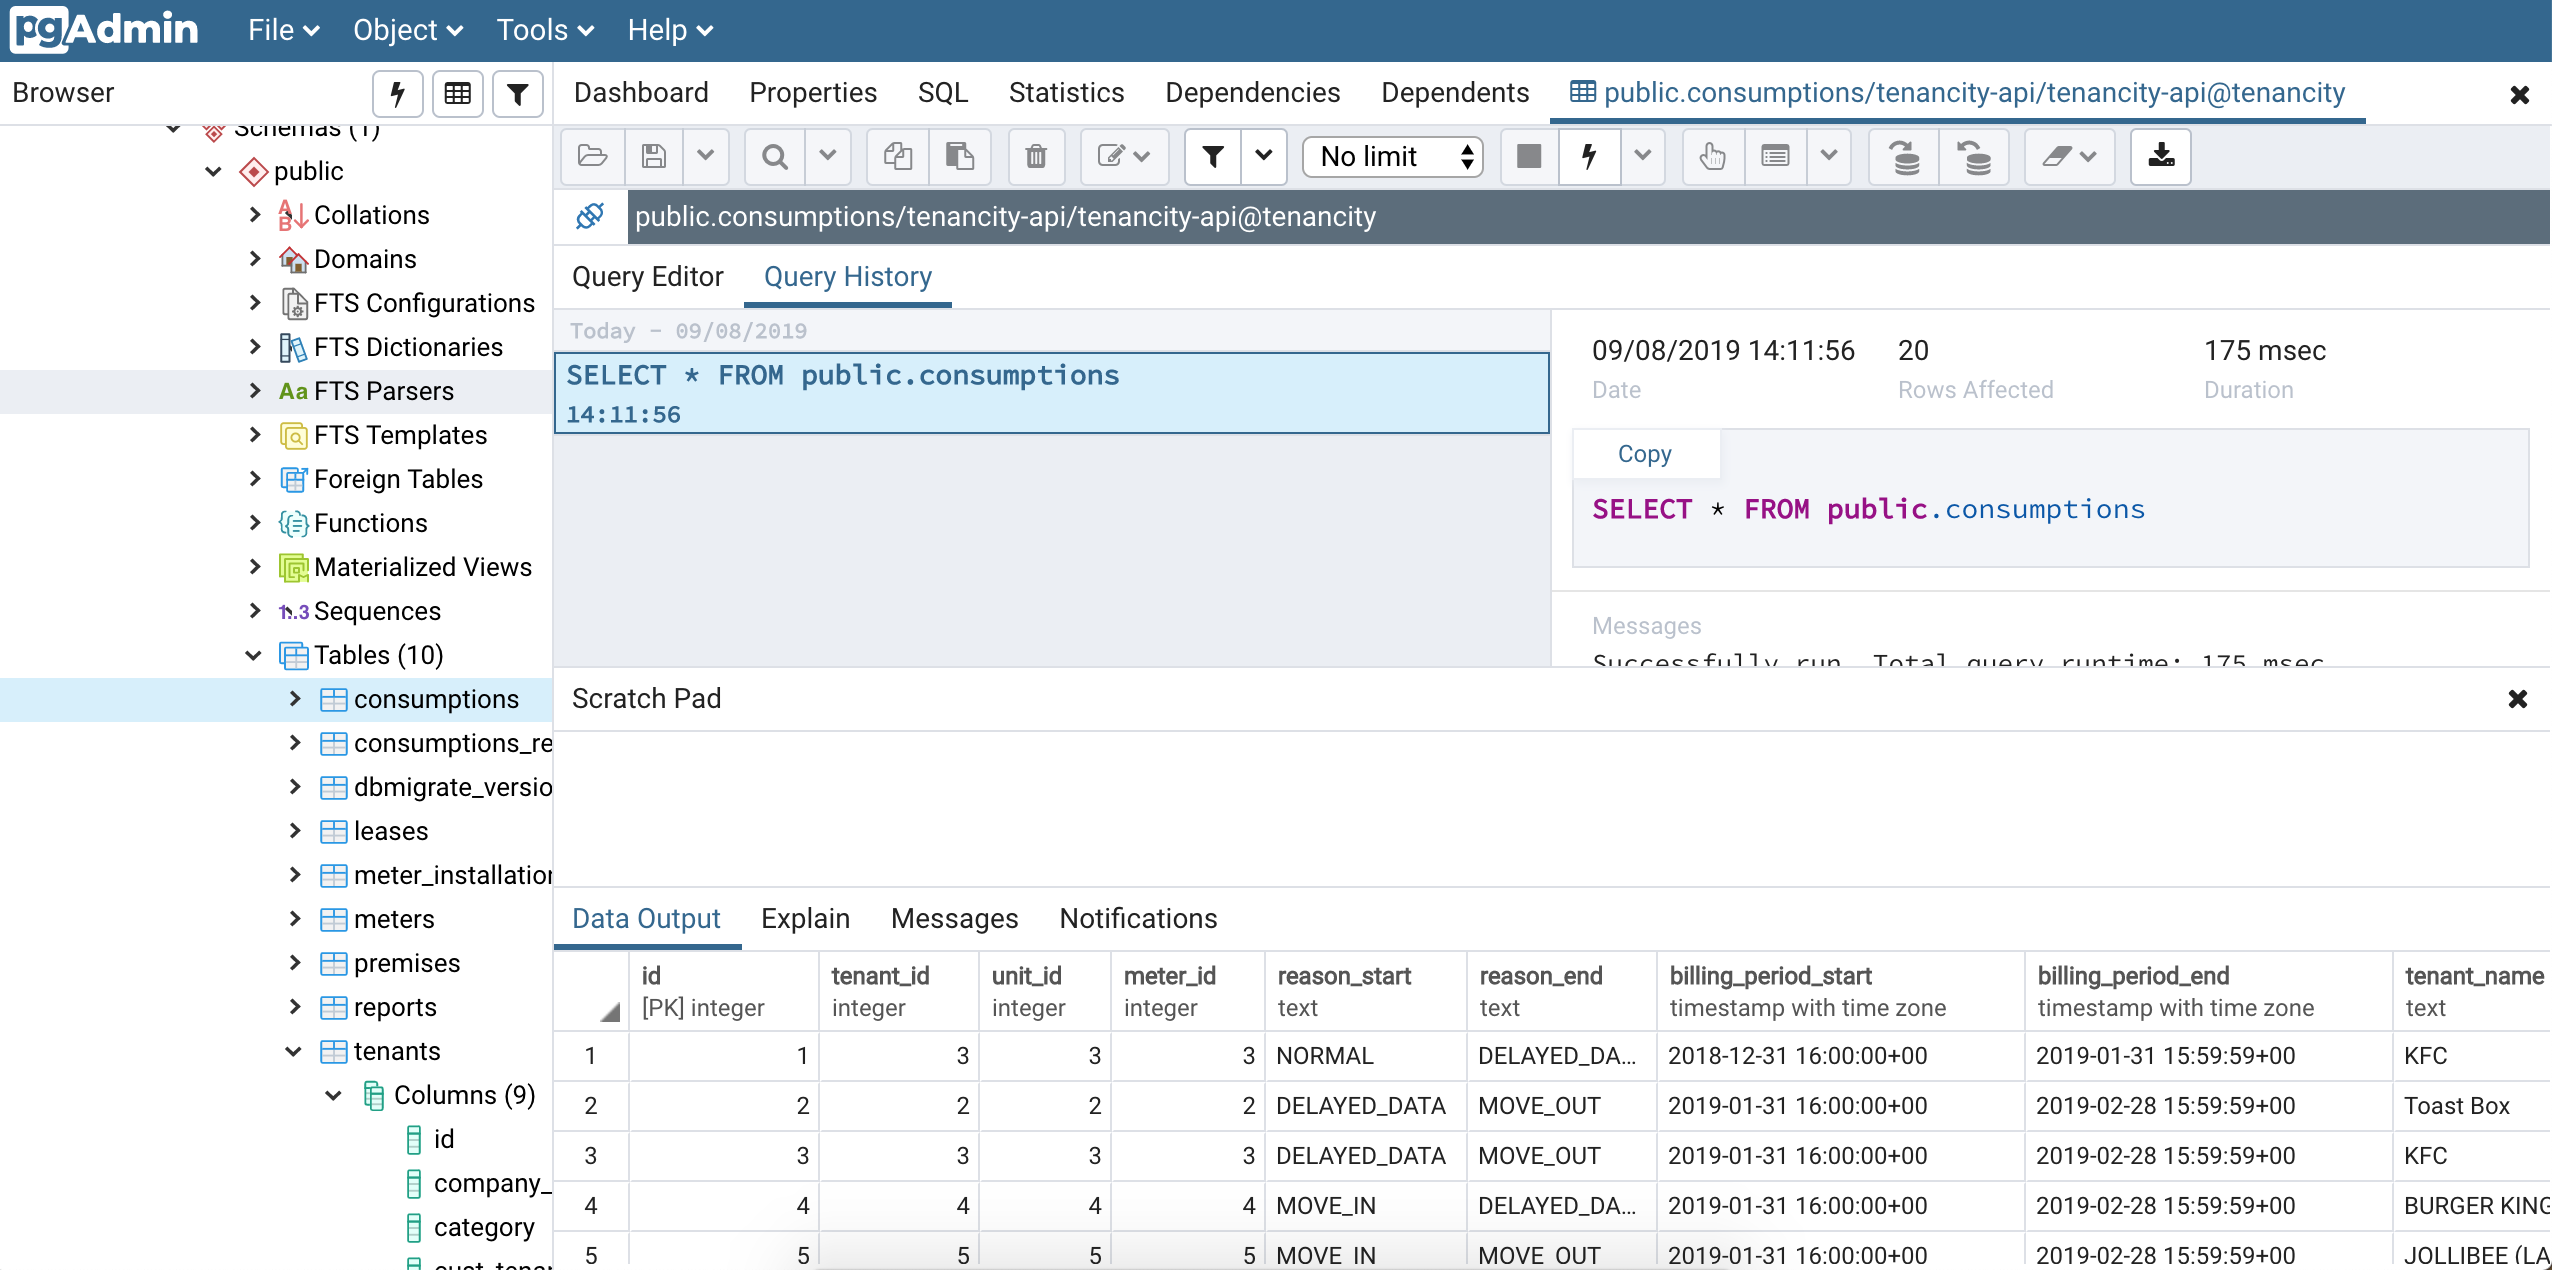Click the Download as CSV icon
2552x1270 pixels.
[x=2161, y=157]
